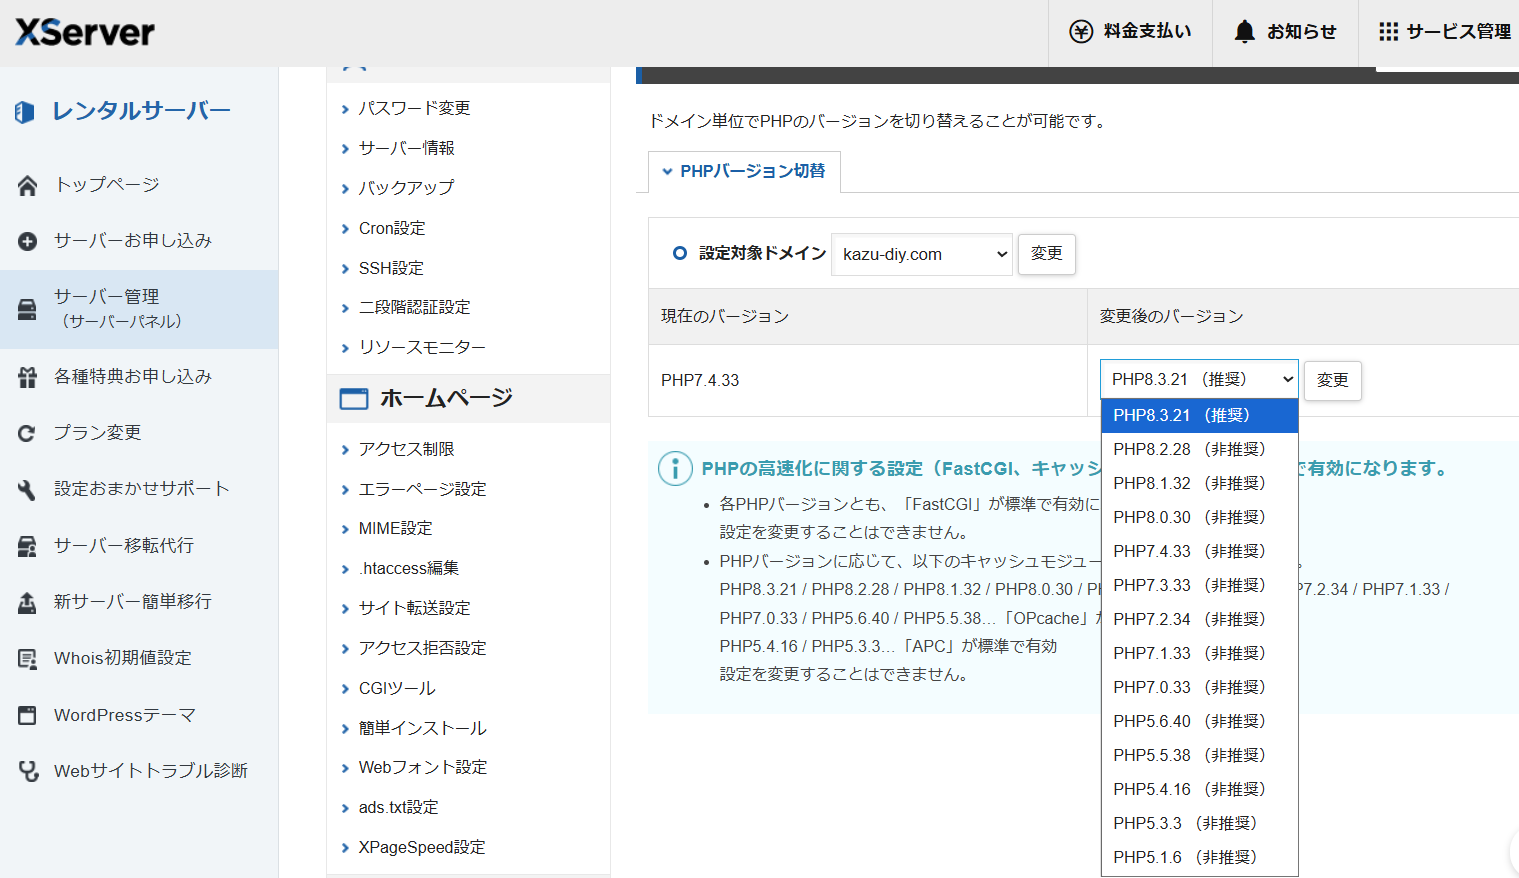This screenshot has width=1519, height=878.
Task: Click the XServer logo
Action: [85, 32]
